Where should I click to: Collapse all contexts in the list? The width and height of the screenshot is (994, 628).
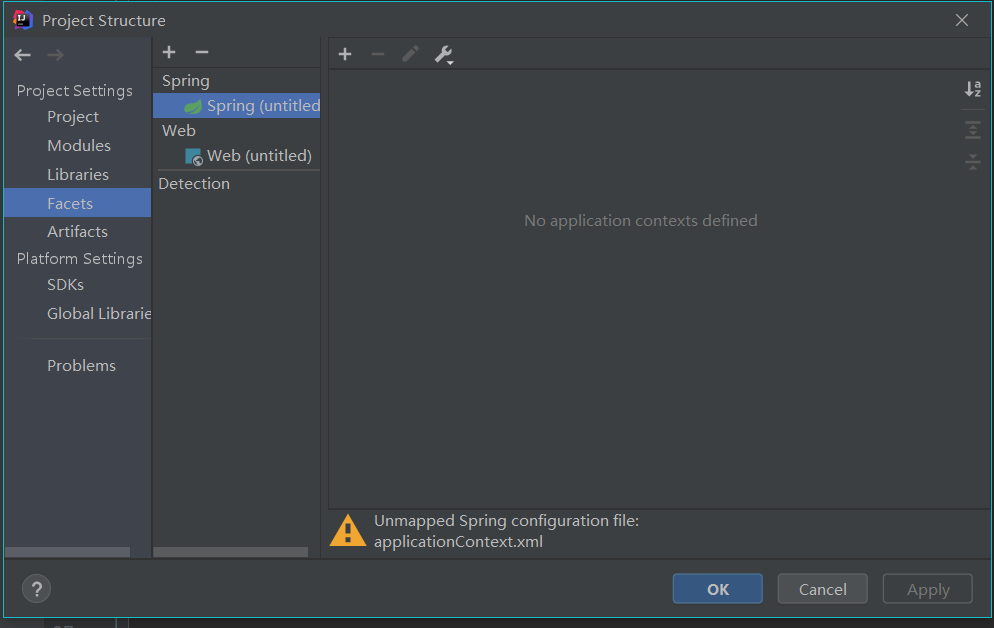coord(972,162)
